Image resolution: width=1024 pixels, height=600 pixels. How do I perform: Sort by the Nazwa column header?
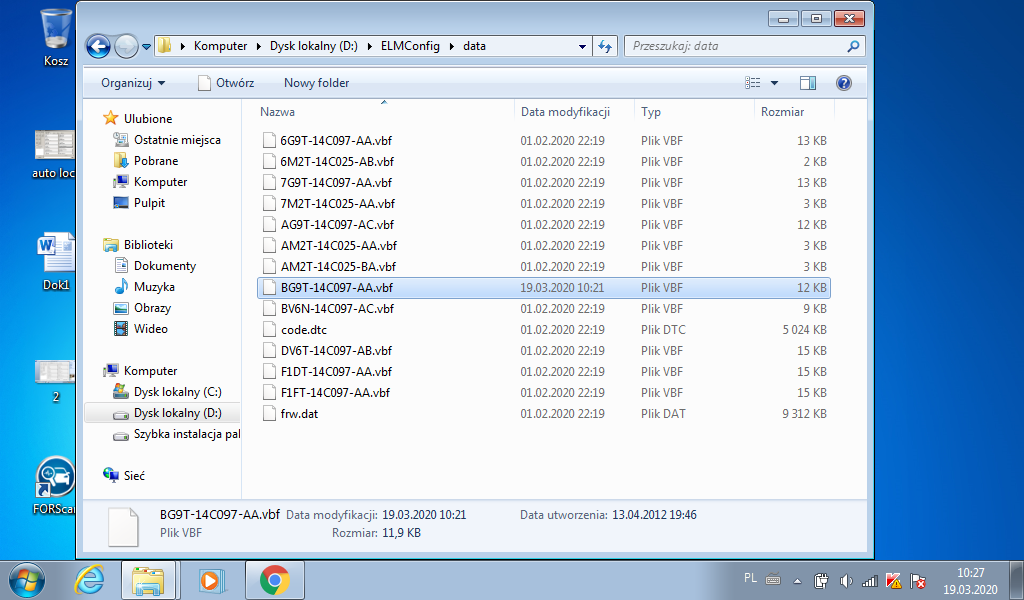pyautogui.click(x=277, y=112)
